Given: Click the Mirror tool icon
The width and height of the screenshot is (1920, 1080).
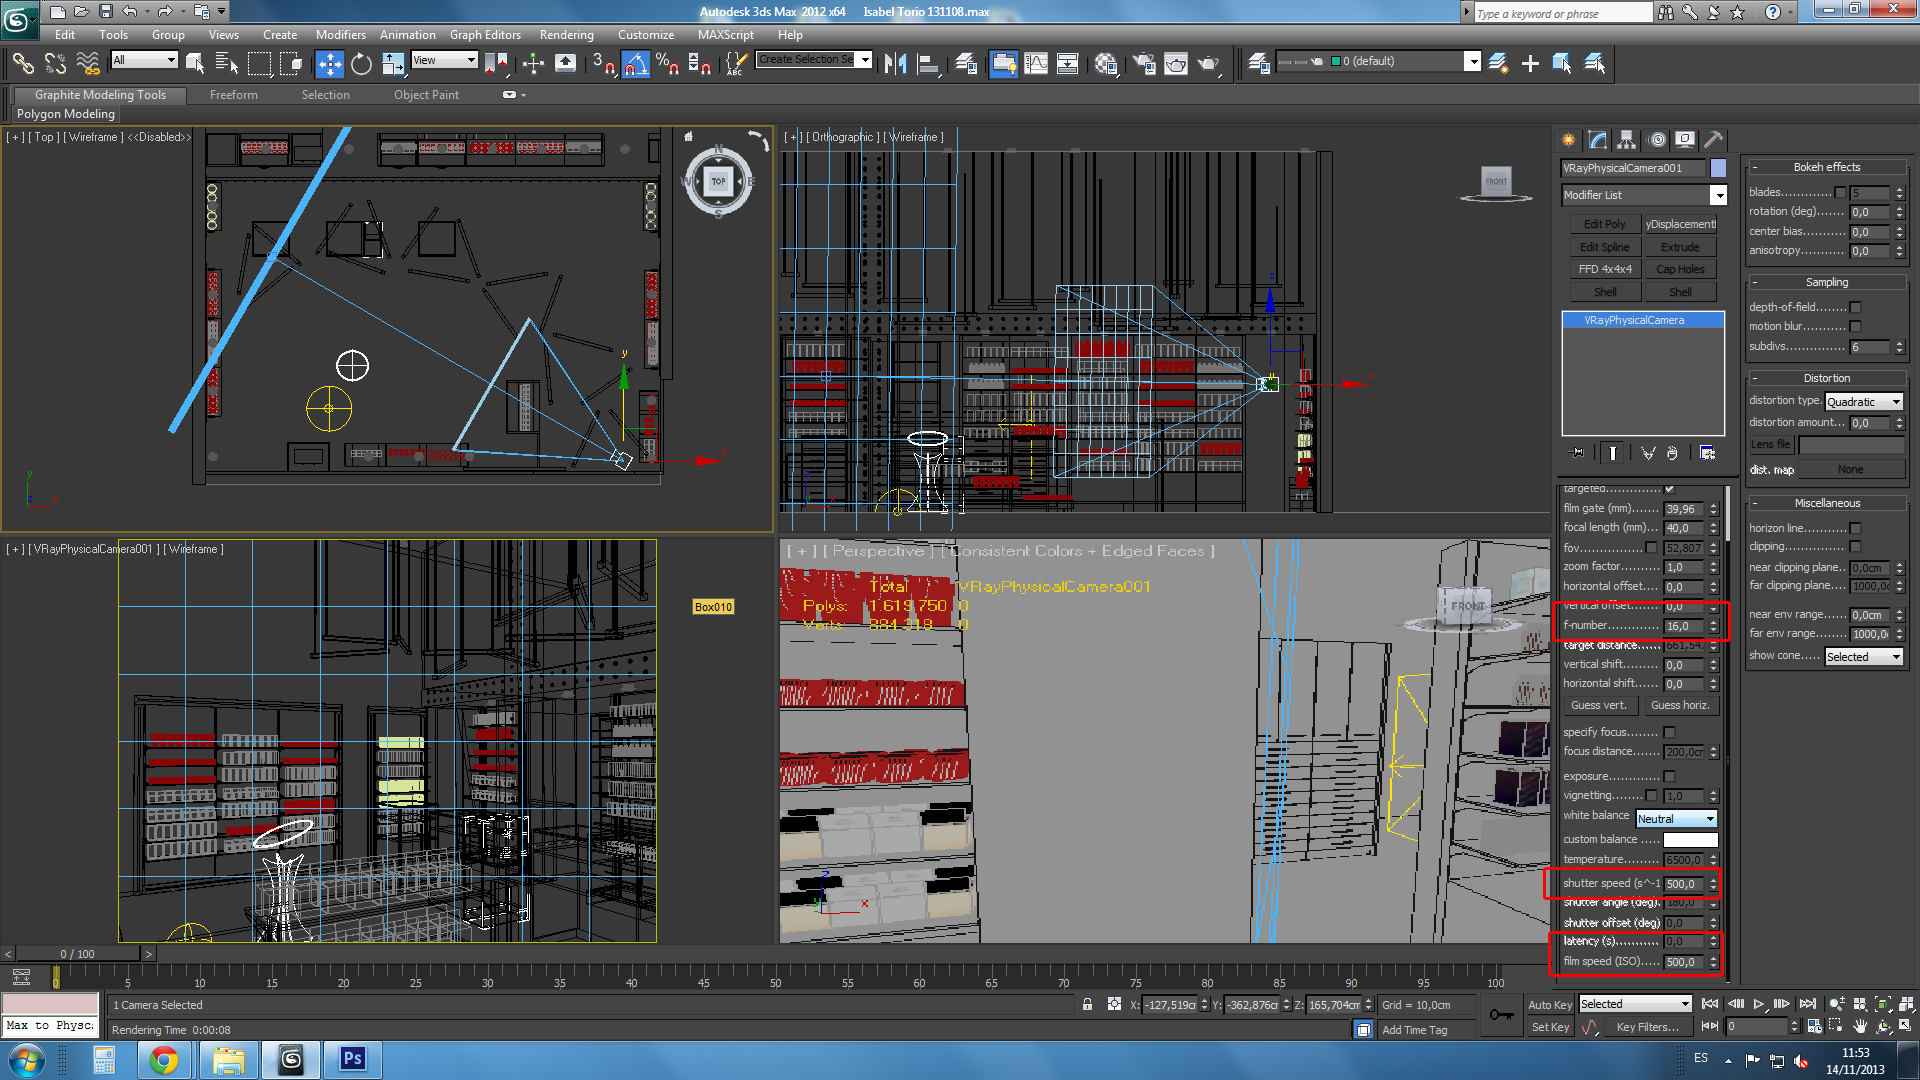Looking at the screenshot, I should point(895,64).
